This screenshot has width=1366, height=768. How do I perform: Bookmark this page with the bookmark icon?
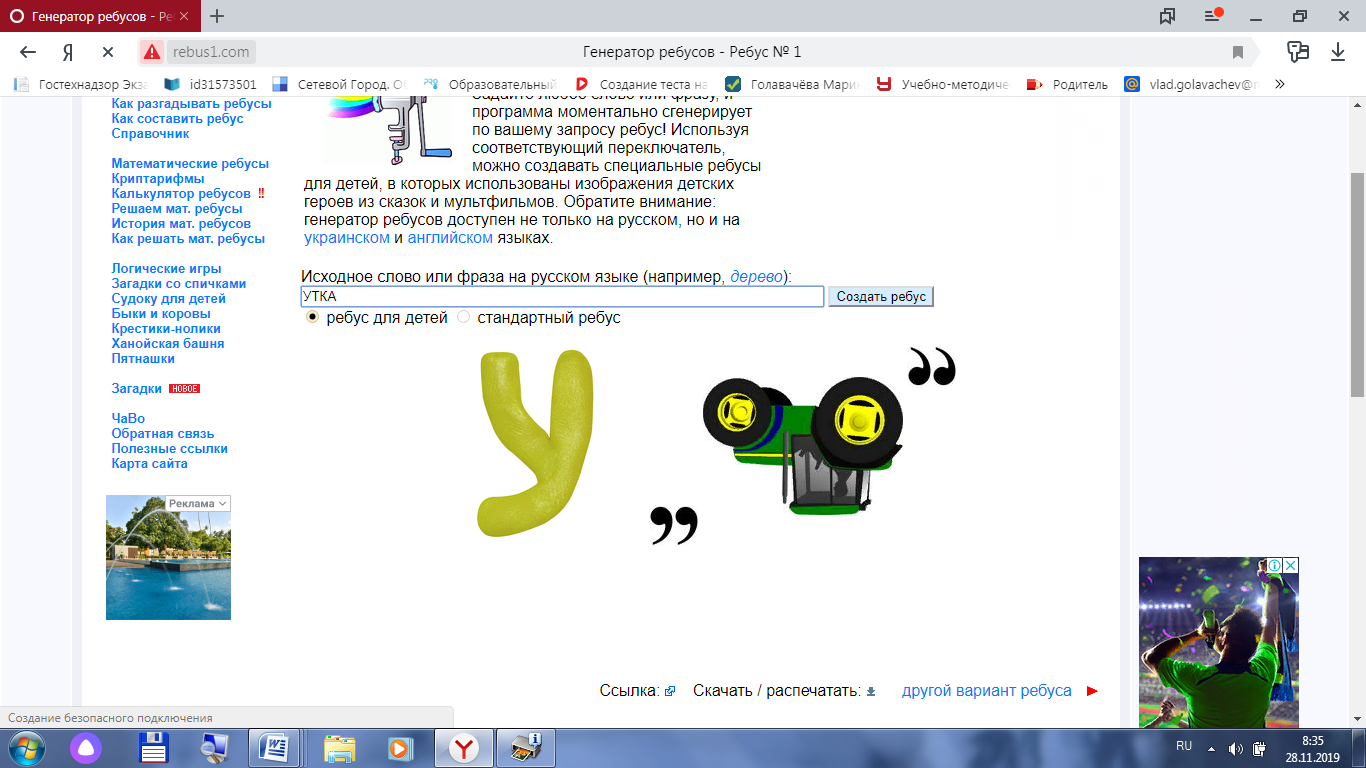coord(1238,52)
